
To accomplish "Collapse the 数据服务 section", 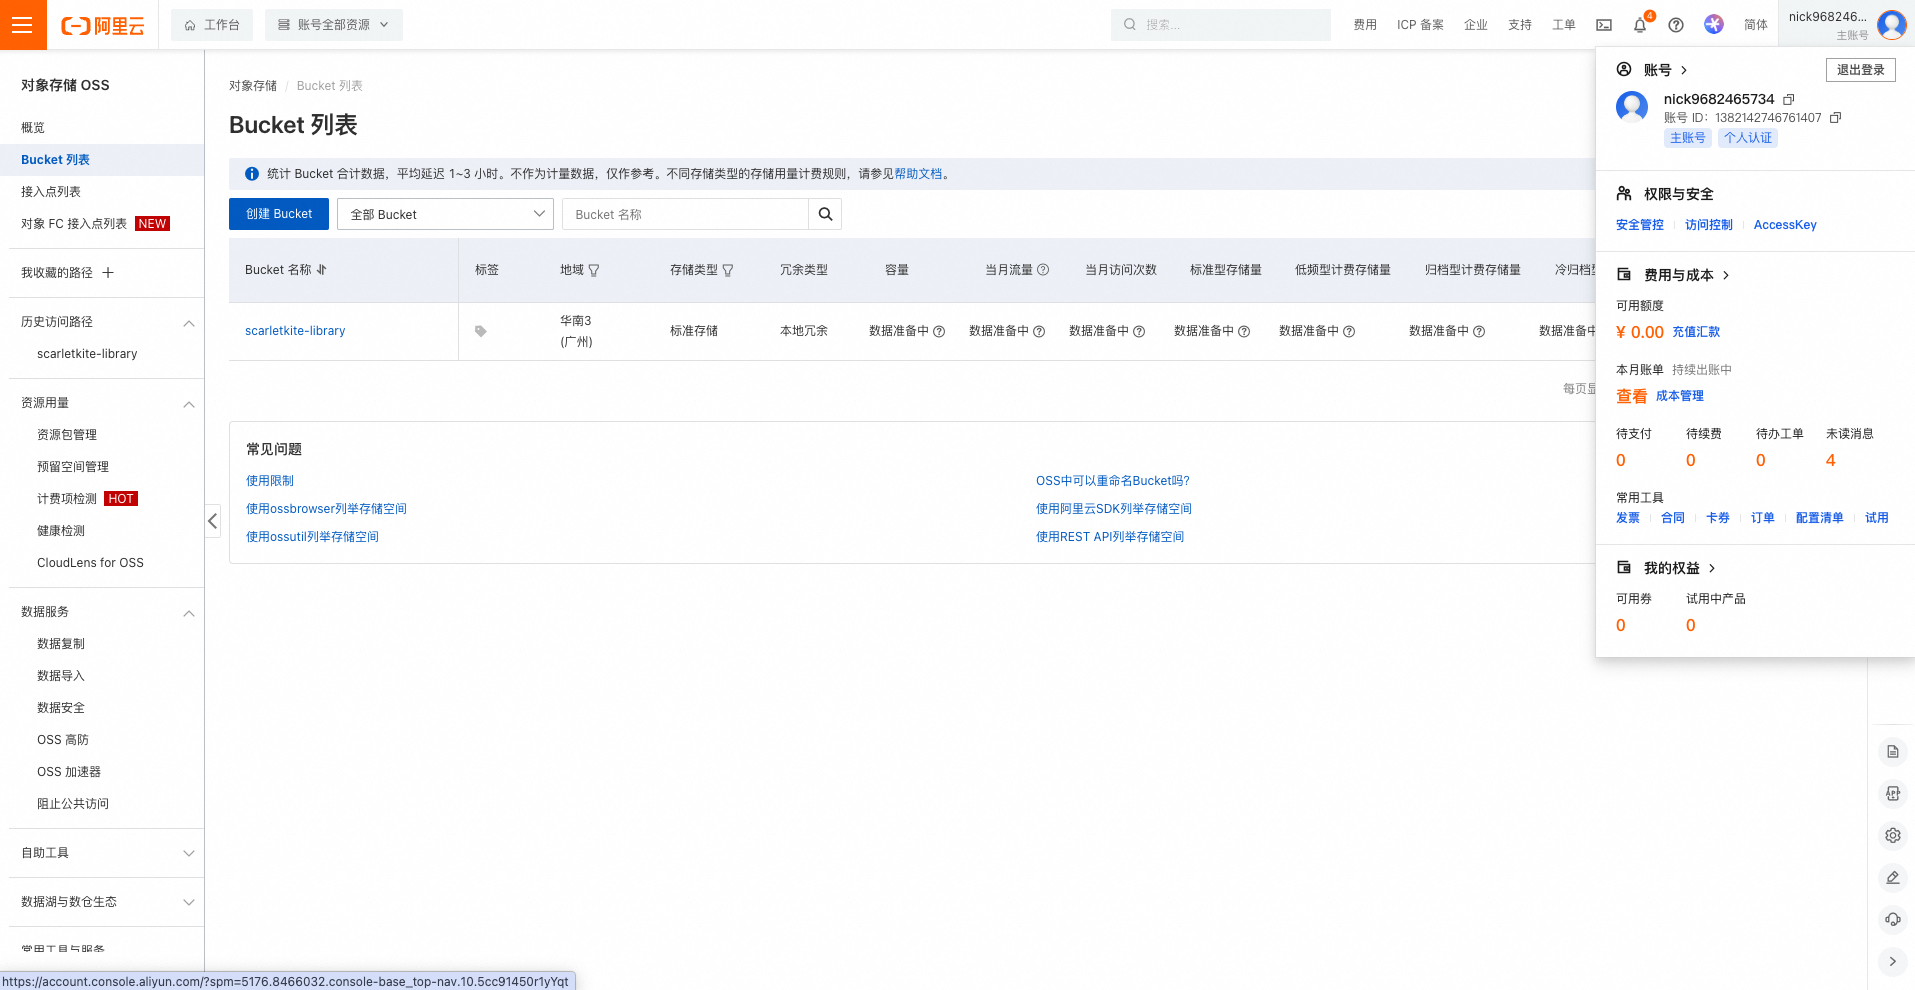I will point(189,613).
